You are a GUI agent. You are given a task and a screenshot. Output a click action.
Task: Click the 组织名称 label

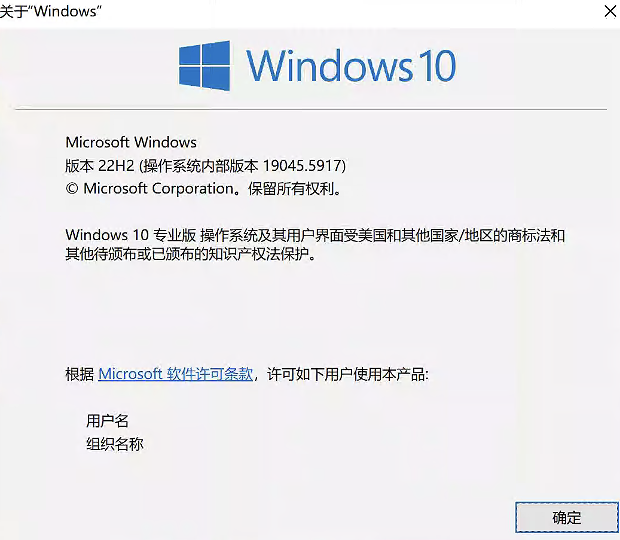(x=115, y=444)
